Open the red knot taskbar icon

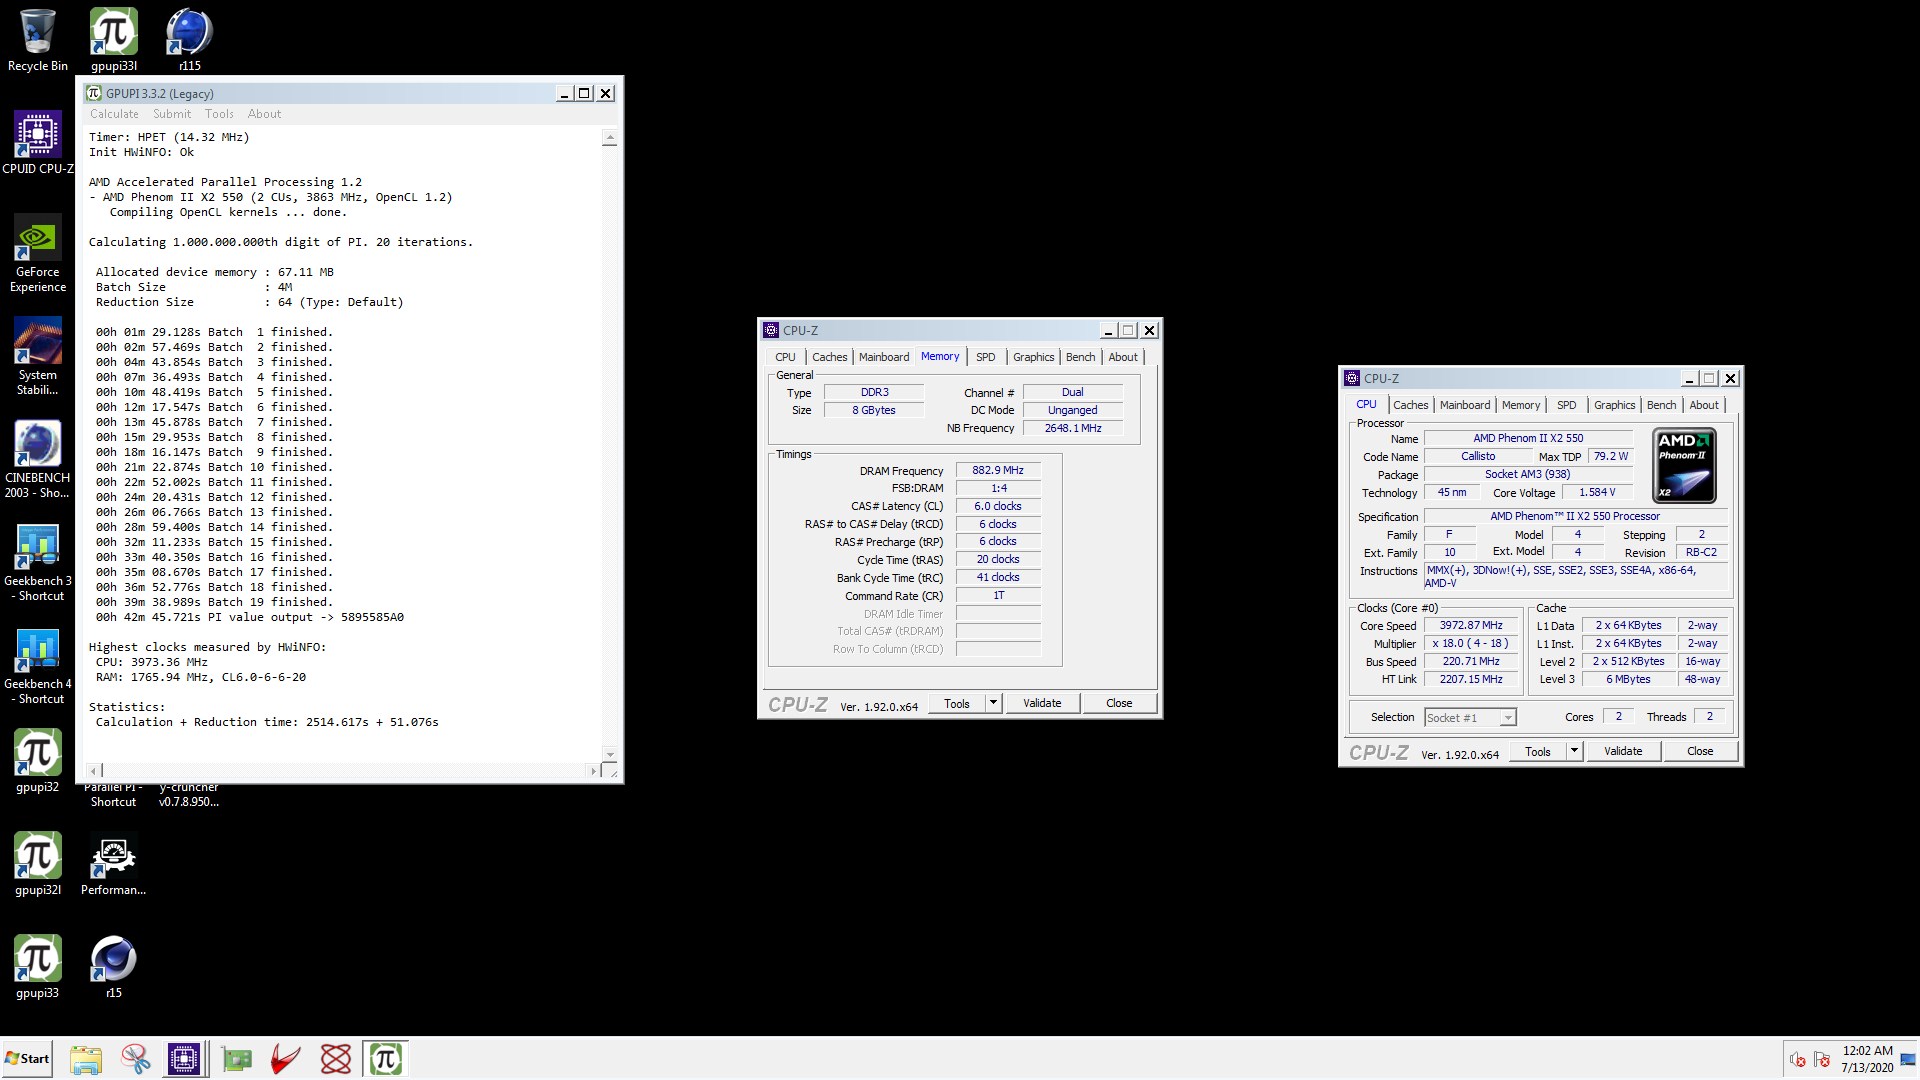pos(336,1059)
